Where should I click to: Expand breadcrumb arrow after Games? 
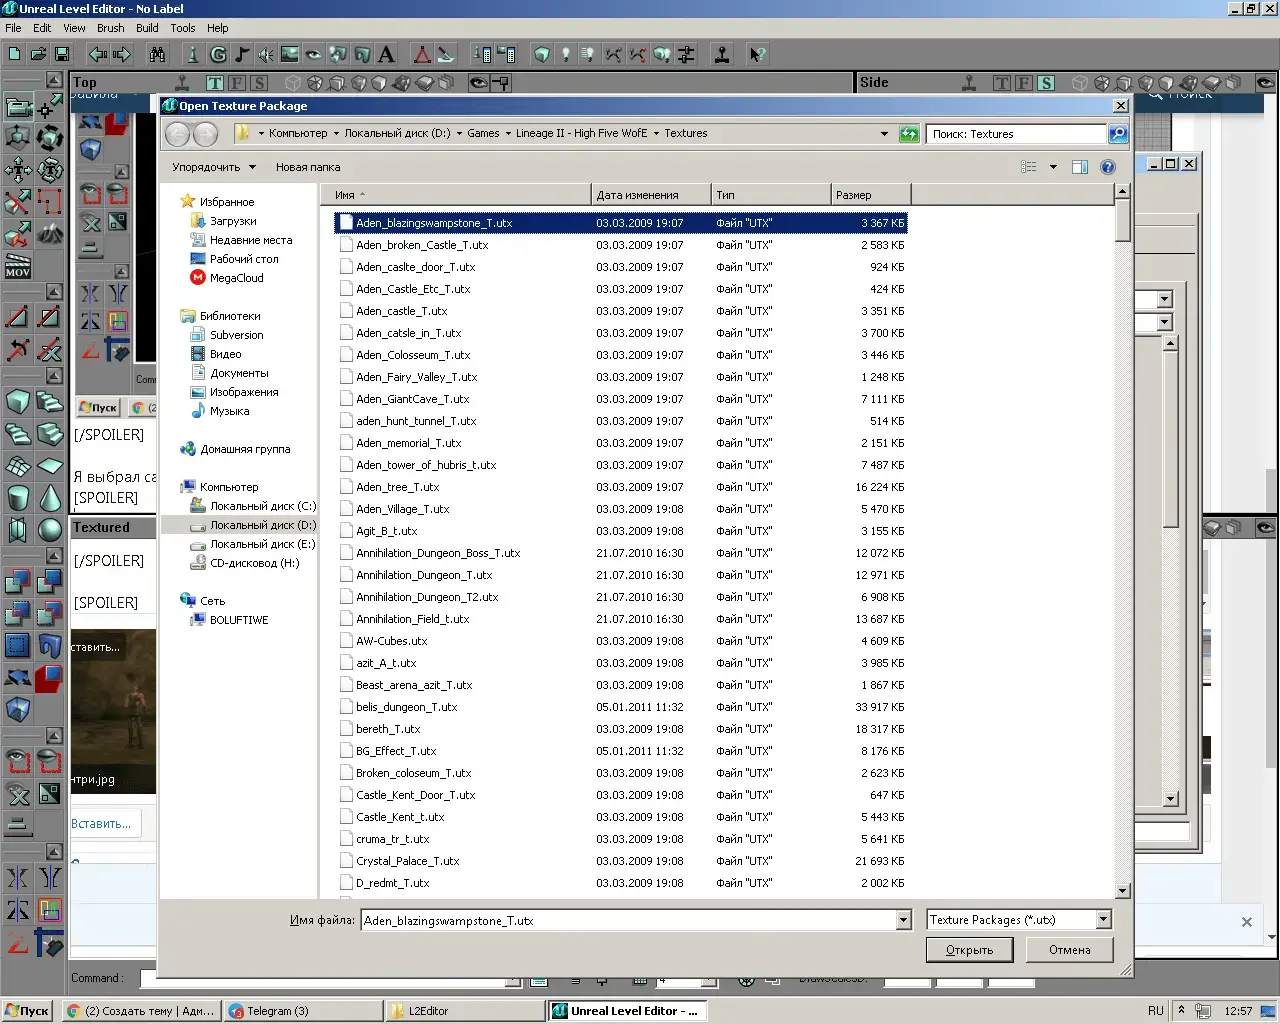pos(508,133)
